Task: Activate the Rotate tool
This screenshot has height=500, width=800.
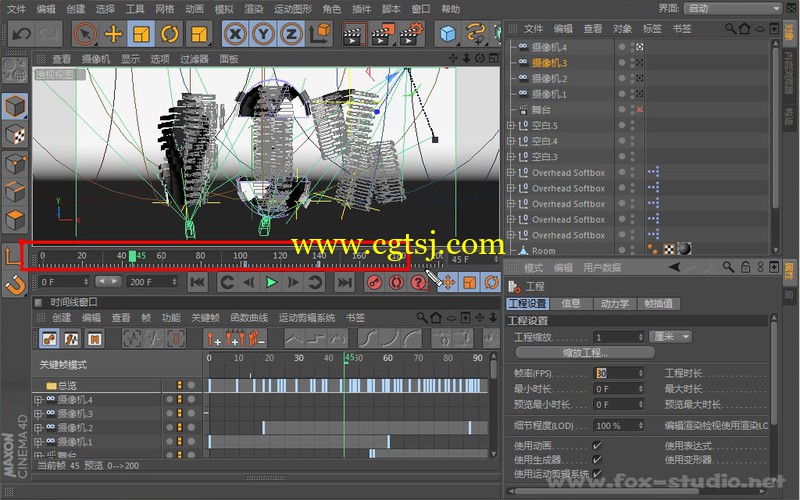Action: coord(169,34)
